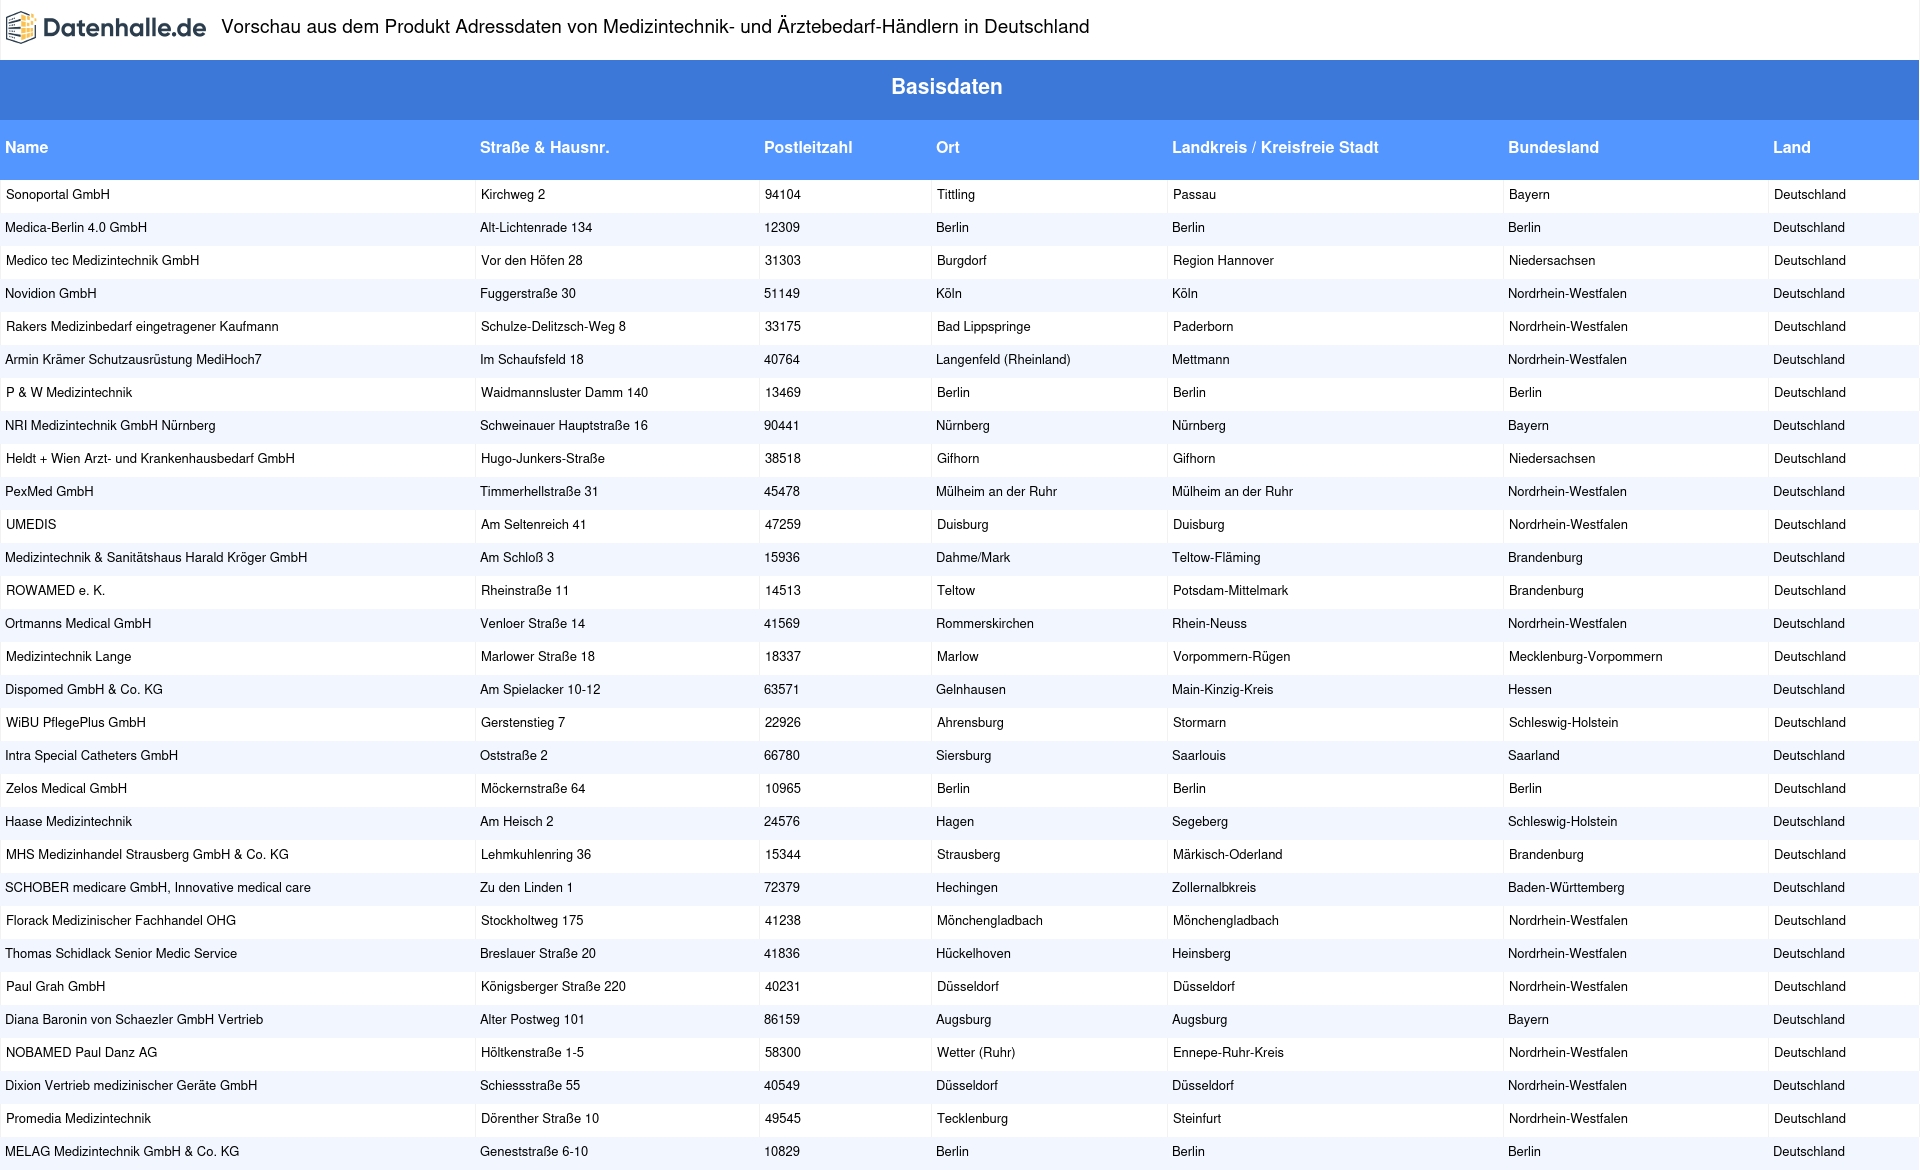This screenshot has height=1170, width=1920.
Task: Click the Bundesland value Mecklenburg-Vorpommern
Action: pos(1586,657)
